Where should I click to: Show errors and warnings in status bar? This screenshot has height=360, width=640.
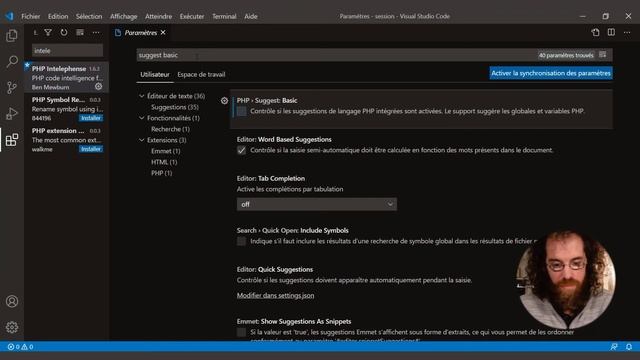click(20, 347)
